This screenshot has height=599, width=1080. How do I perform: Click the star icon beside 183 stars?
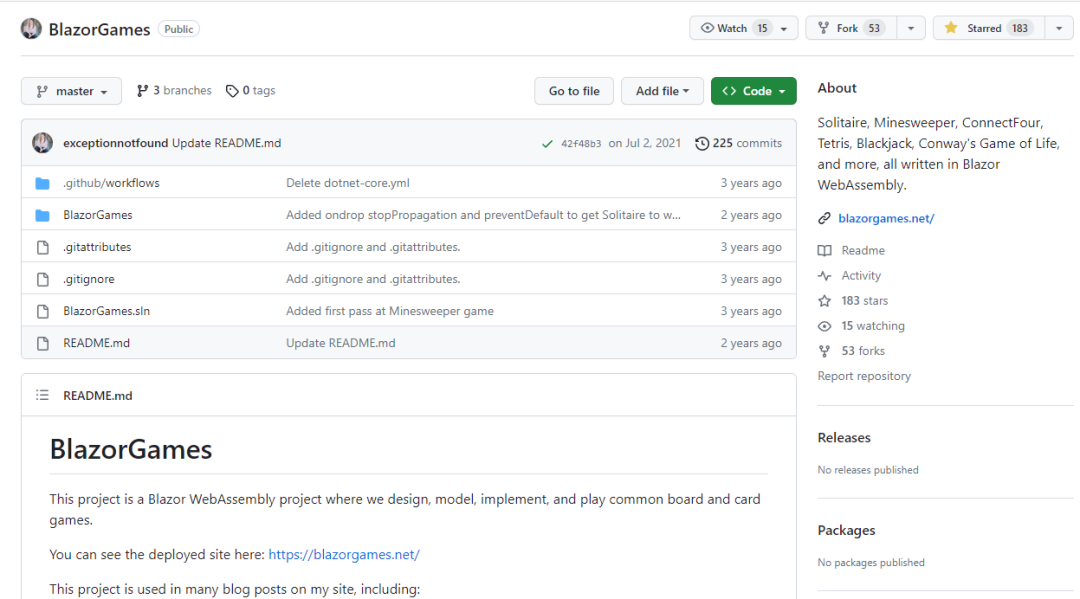tap(824, 301)
